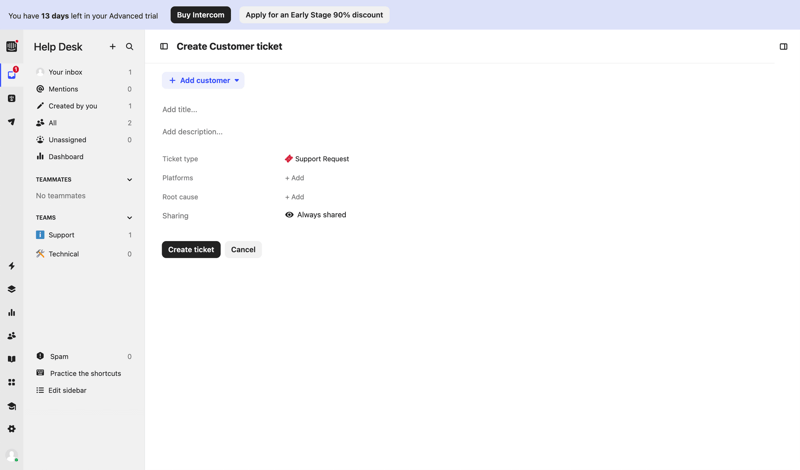
Task: Click the red ticket icon for Support Request
Action: point(289,159)
